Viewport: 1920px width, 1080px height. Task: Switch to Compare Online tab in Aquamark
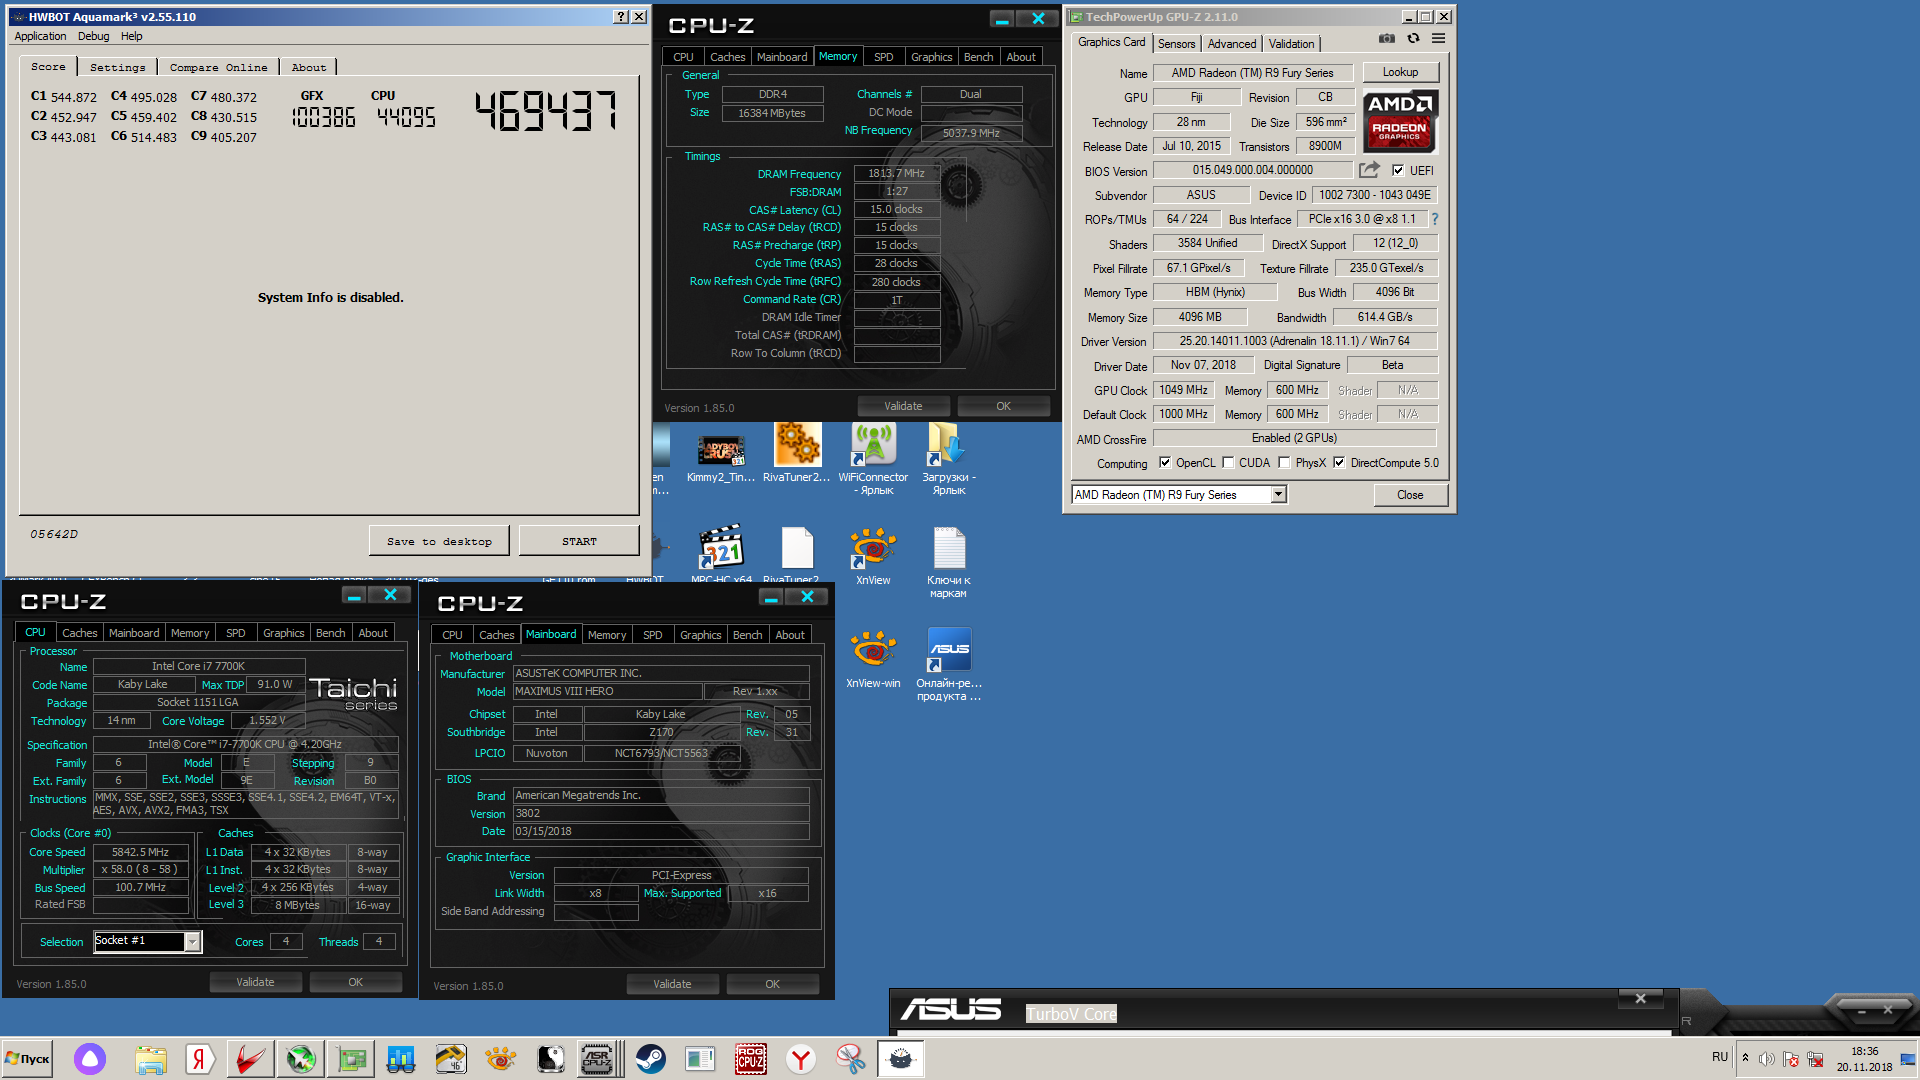(218, 67)
